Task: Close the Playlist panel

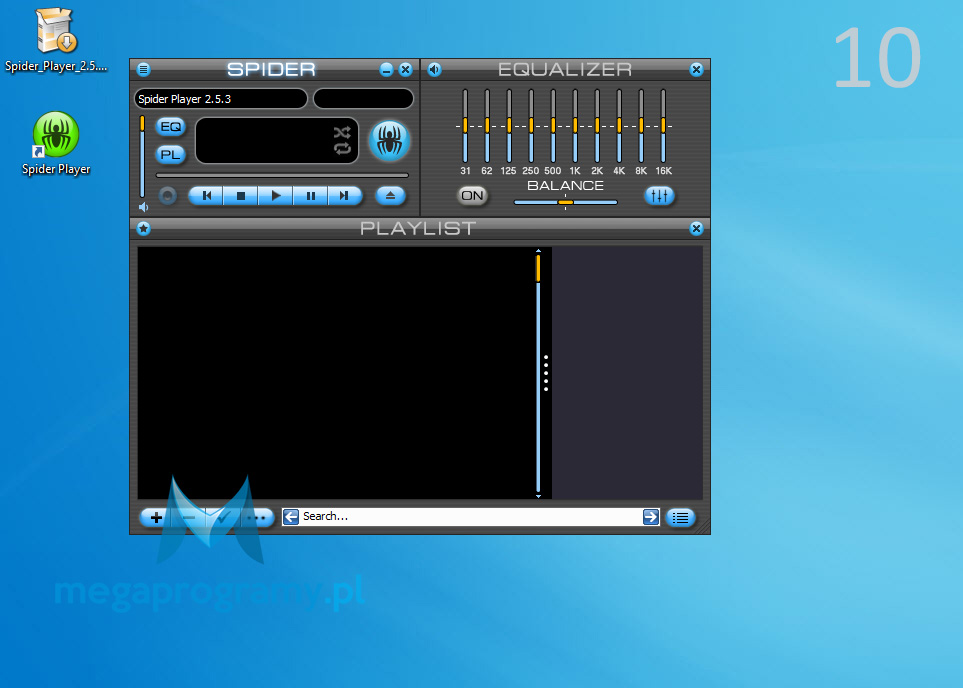Action: 696,229
